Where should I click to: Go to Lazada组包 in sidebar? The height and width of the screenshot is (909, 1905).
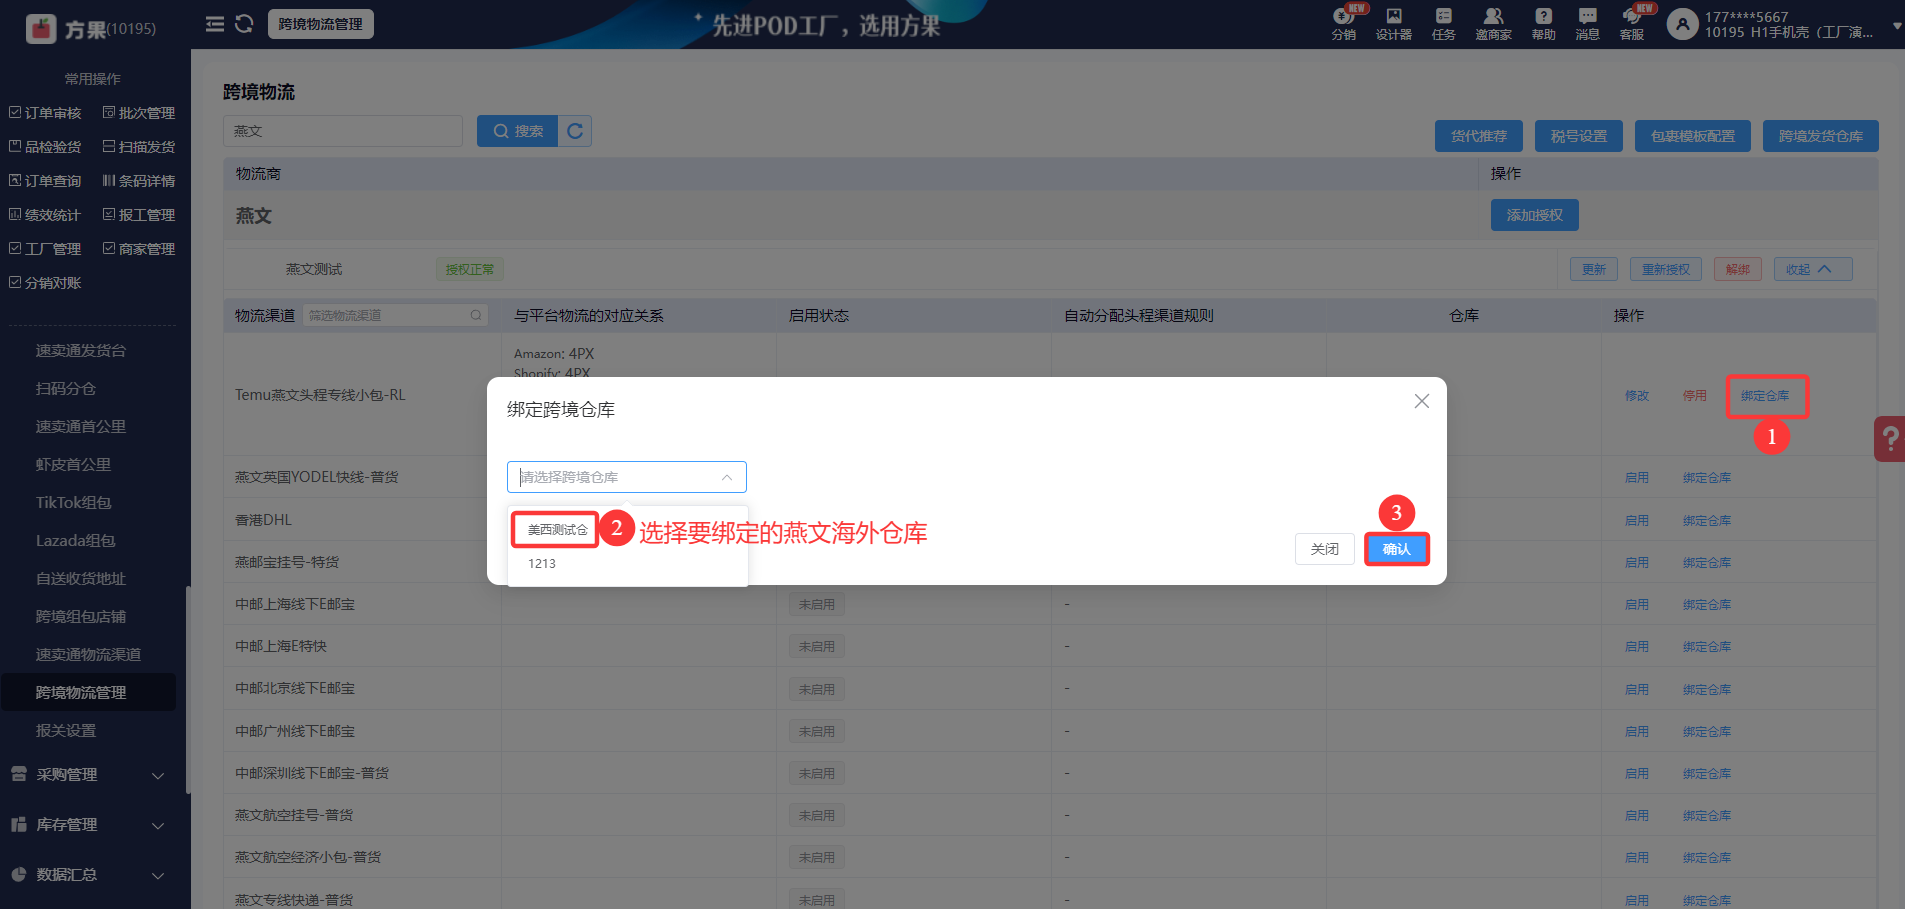coord(75,541)
